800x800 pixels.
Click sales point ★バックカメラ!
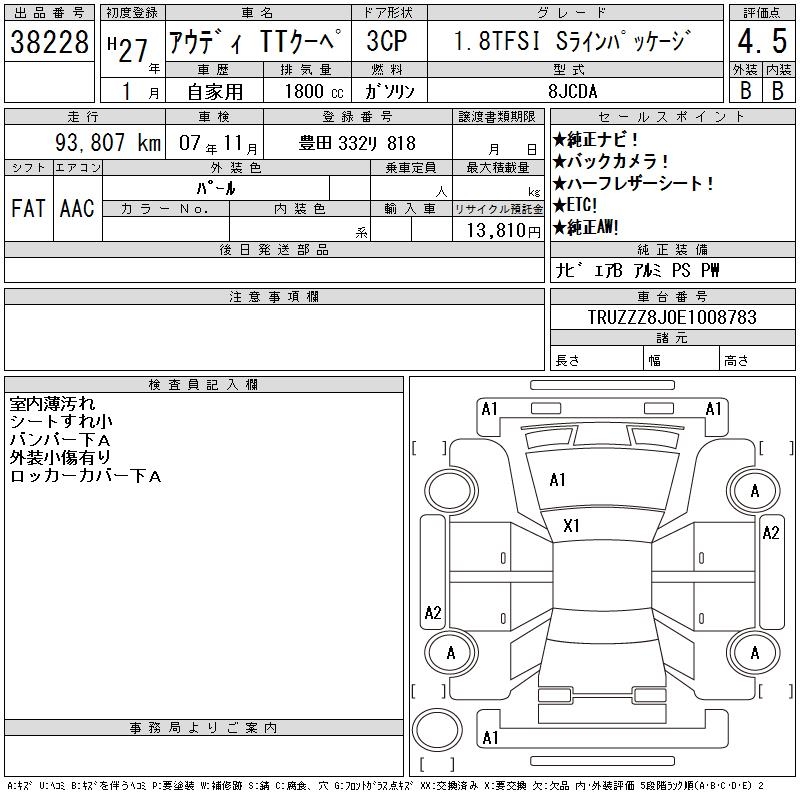(x=610, y=161)
